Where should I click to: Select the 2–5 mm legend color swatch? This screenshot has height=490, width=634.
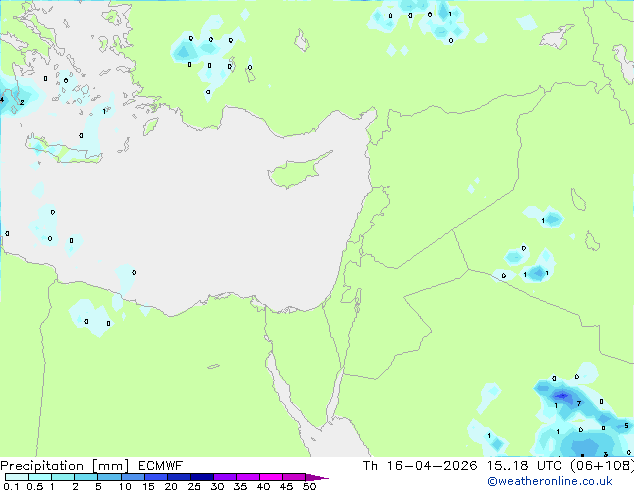(86, 477)
